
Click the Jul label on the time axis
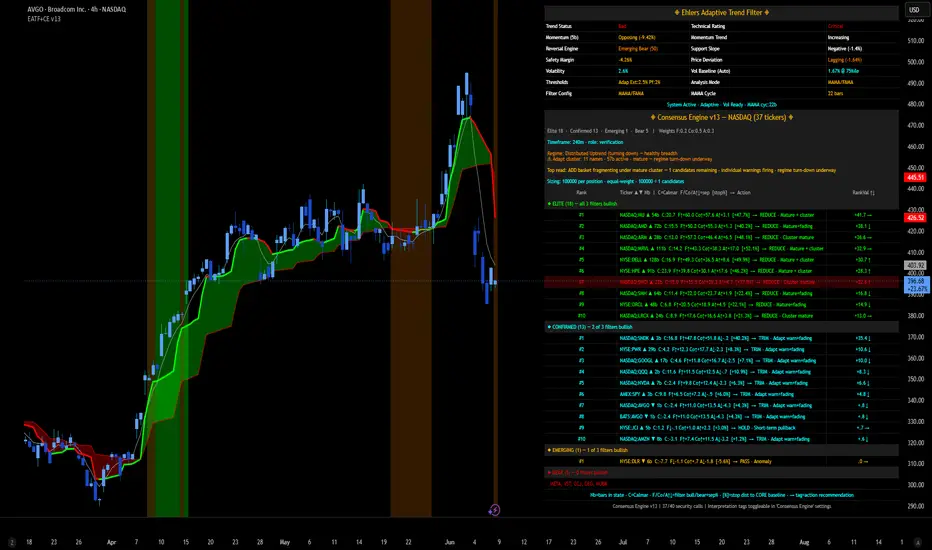623,542
